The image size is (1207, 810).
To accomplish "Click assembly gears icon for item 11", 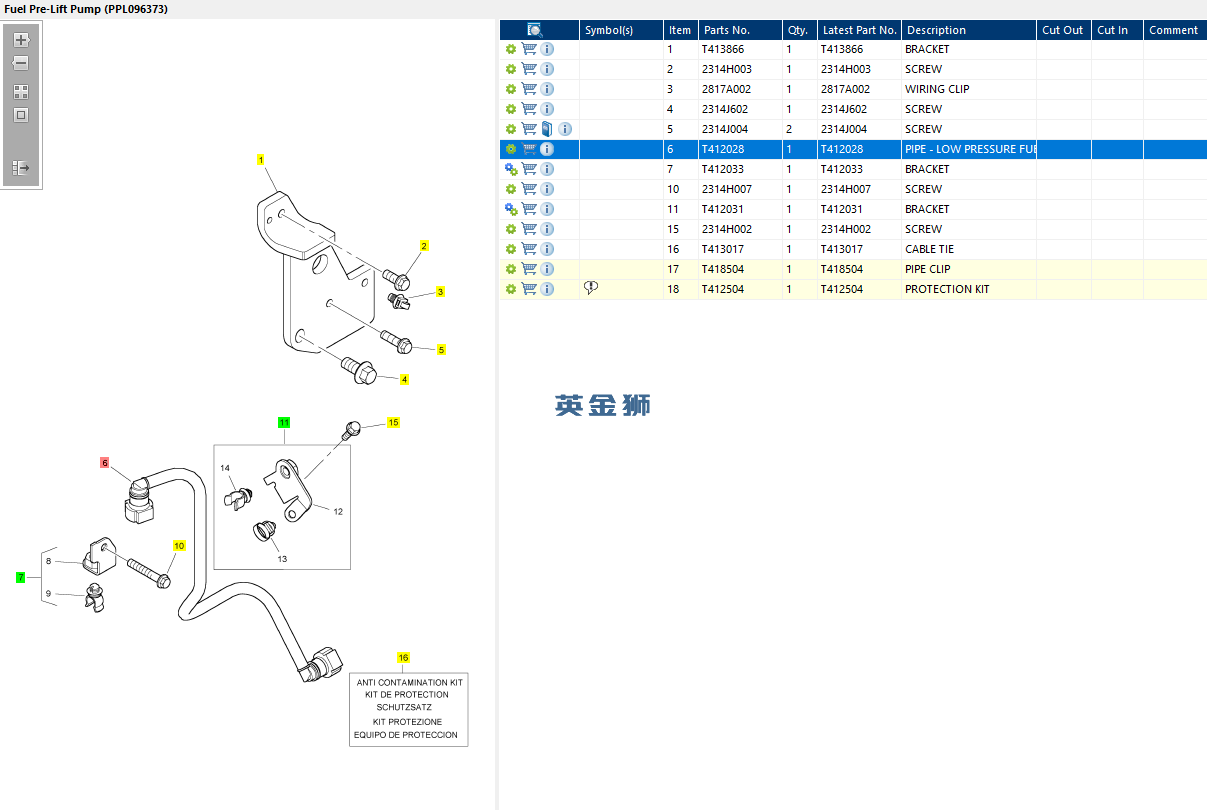I will (x=511, y=209).
